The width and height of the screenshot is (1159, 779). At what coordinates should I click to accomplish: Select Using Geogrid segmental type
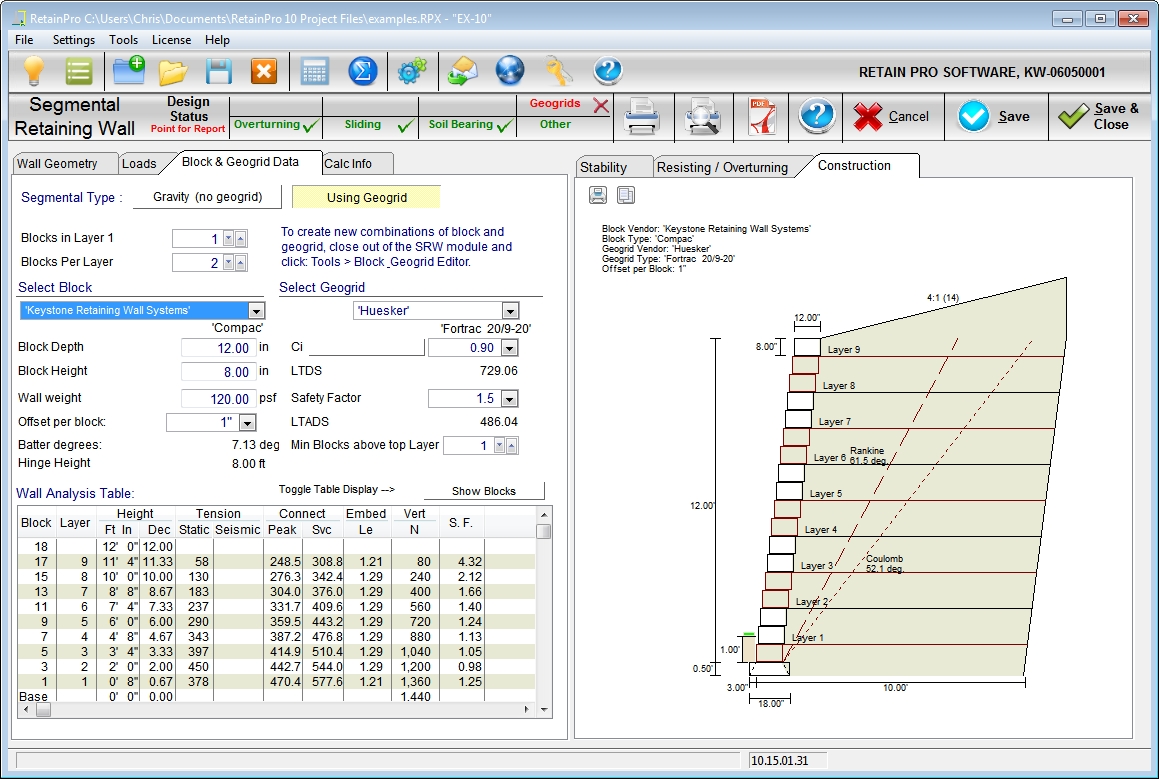(366, 197)
